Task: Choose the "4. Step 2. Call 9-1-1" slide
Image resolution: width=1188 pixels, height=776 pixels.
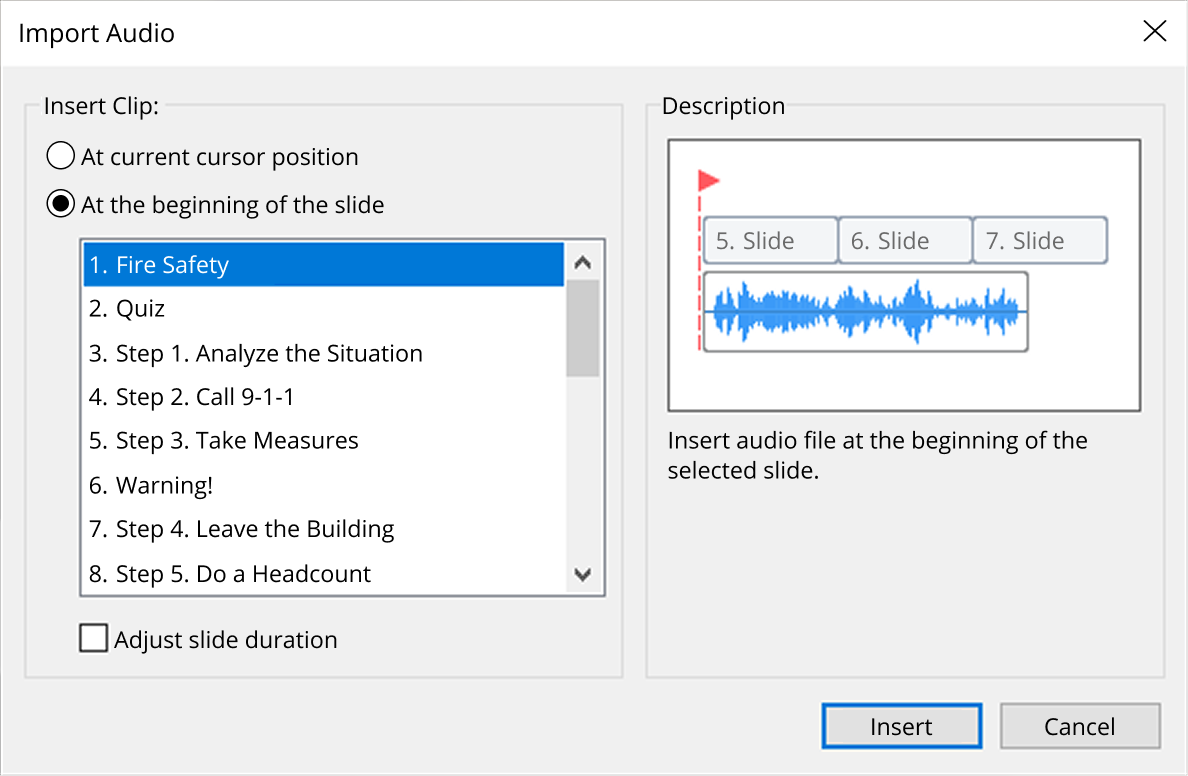Action: [190, 397]
